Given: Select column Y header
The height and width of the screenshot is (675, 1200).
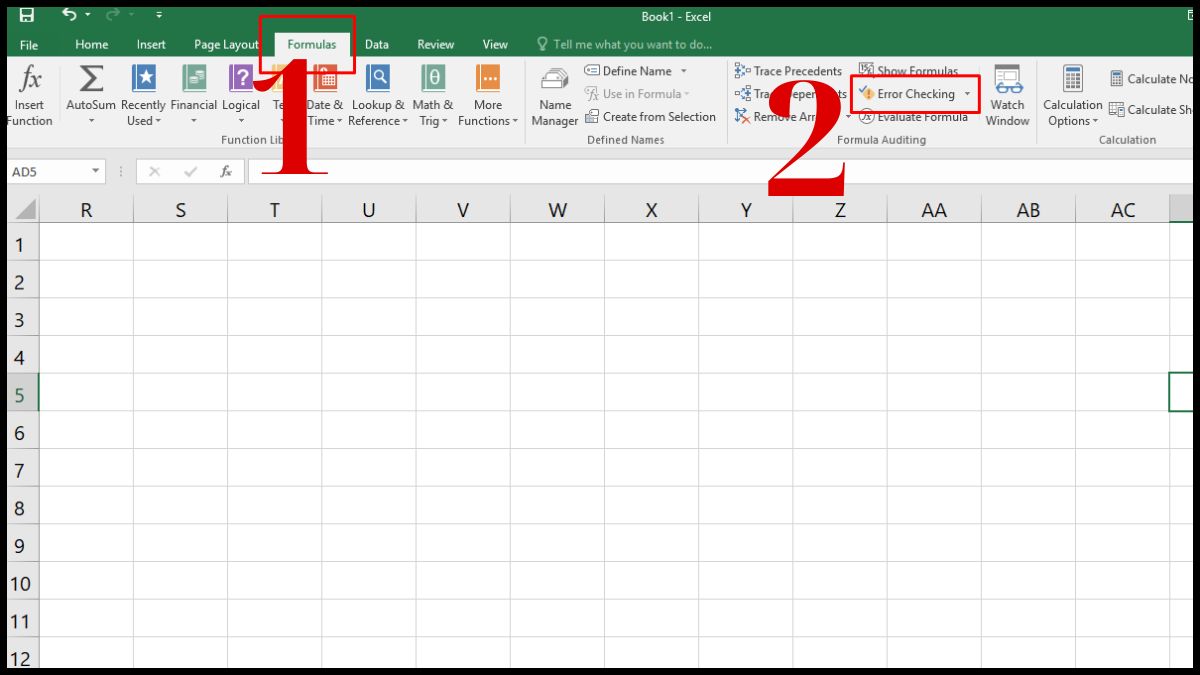Looking at the screenshot, I should click(x=746, y=210).
